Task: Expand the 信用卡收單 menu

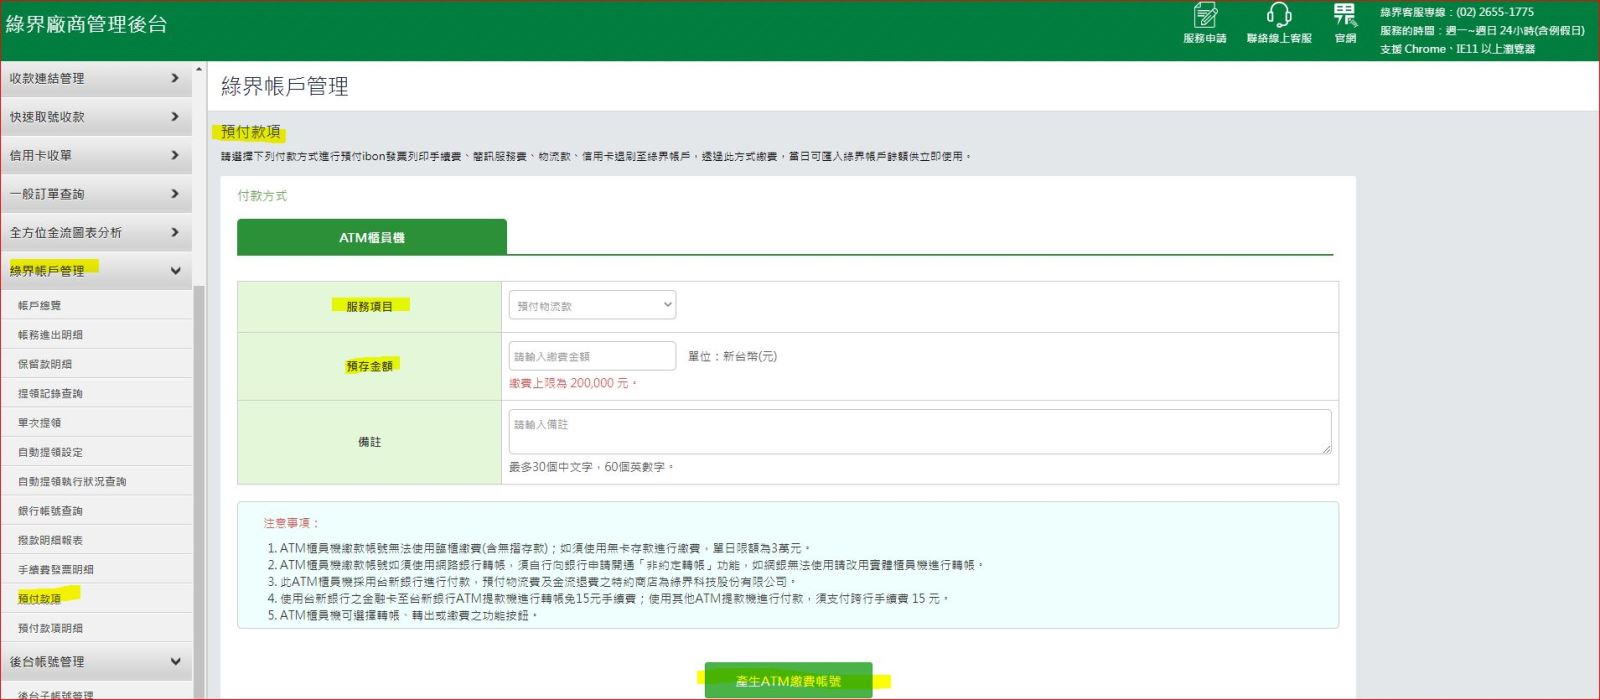Action: 96,155
